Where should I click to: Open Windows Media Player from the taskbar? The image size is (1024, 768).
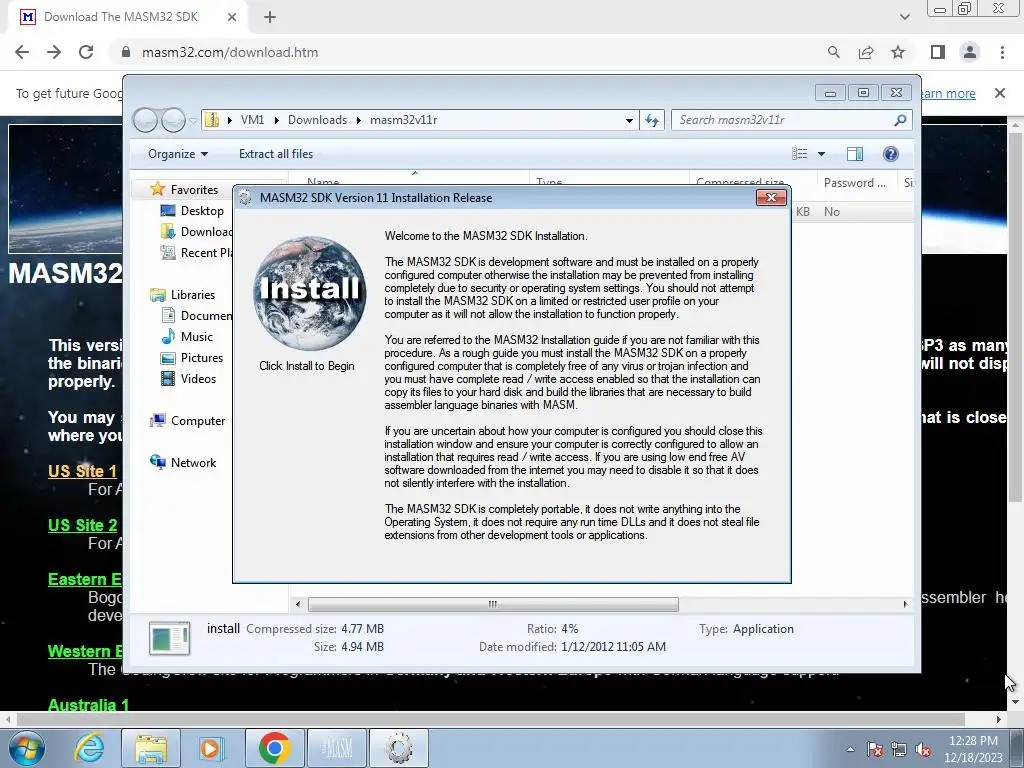211,748
